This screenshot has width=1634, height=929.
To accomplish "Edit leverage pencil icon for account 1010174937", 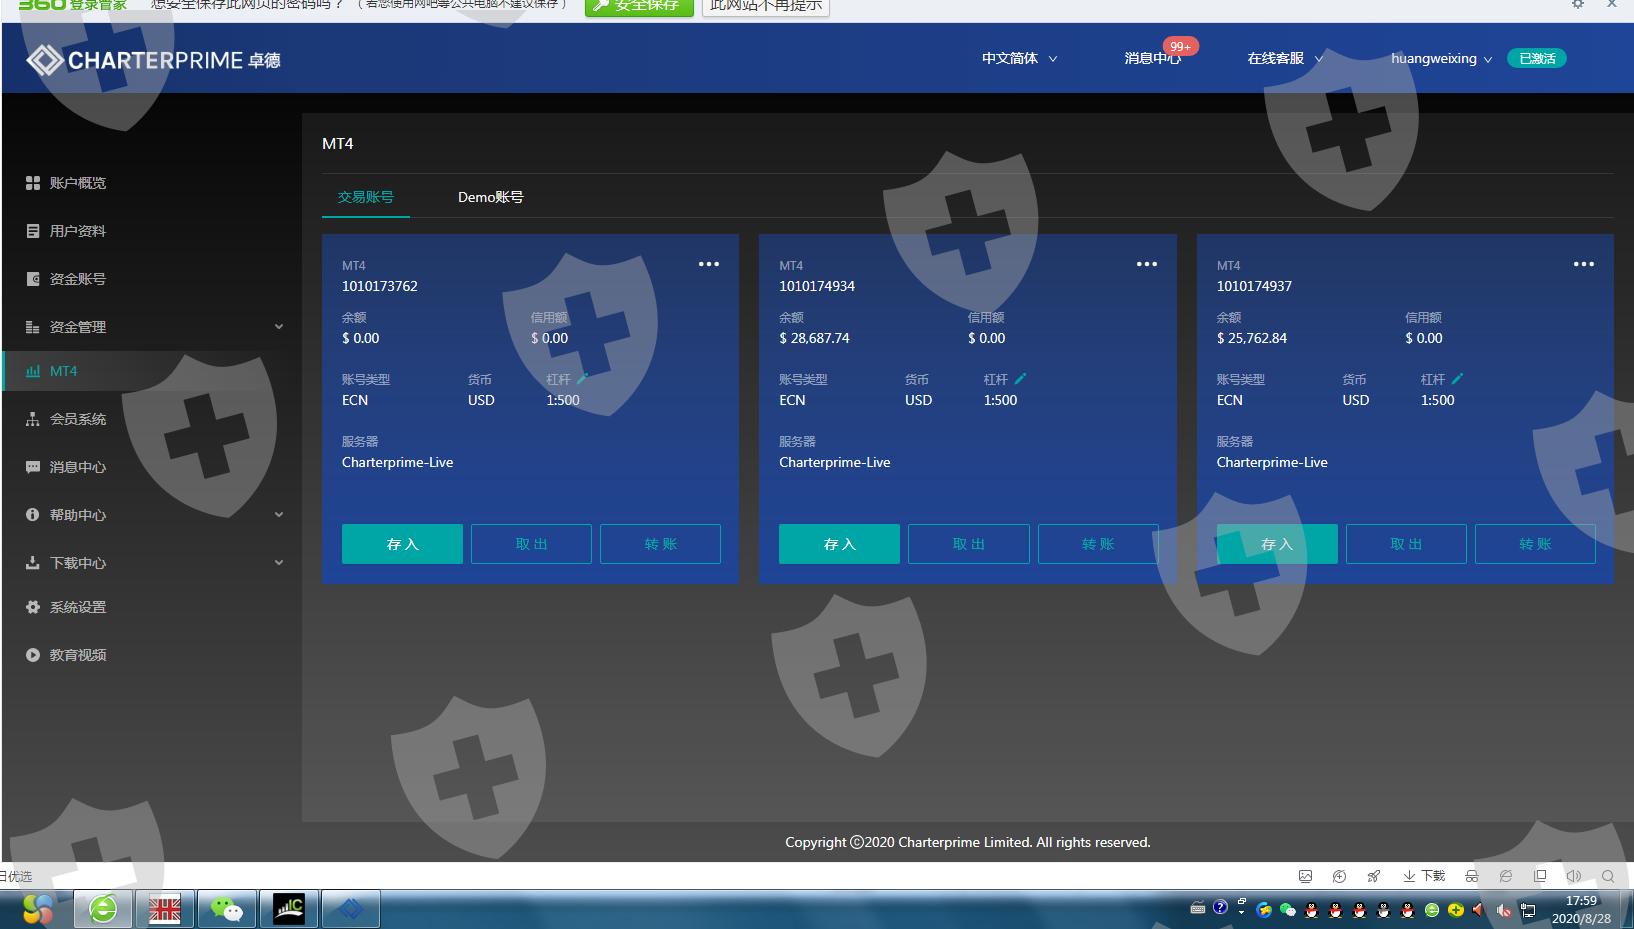I will point(1457,379).
